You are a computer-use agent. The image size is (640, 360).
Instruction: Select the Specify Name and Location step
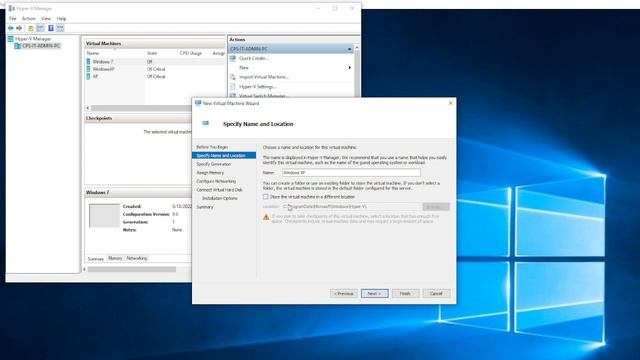pos(224,156)
